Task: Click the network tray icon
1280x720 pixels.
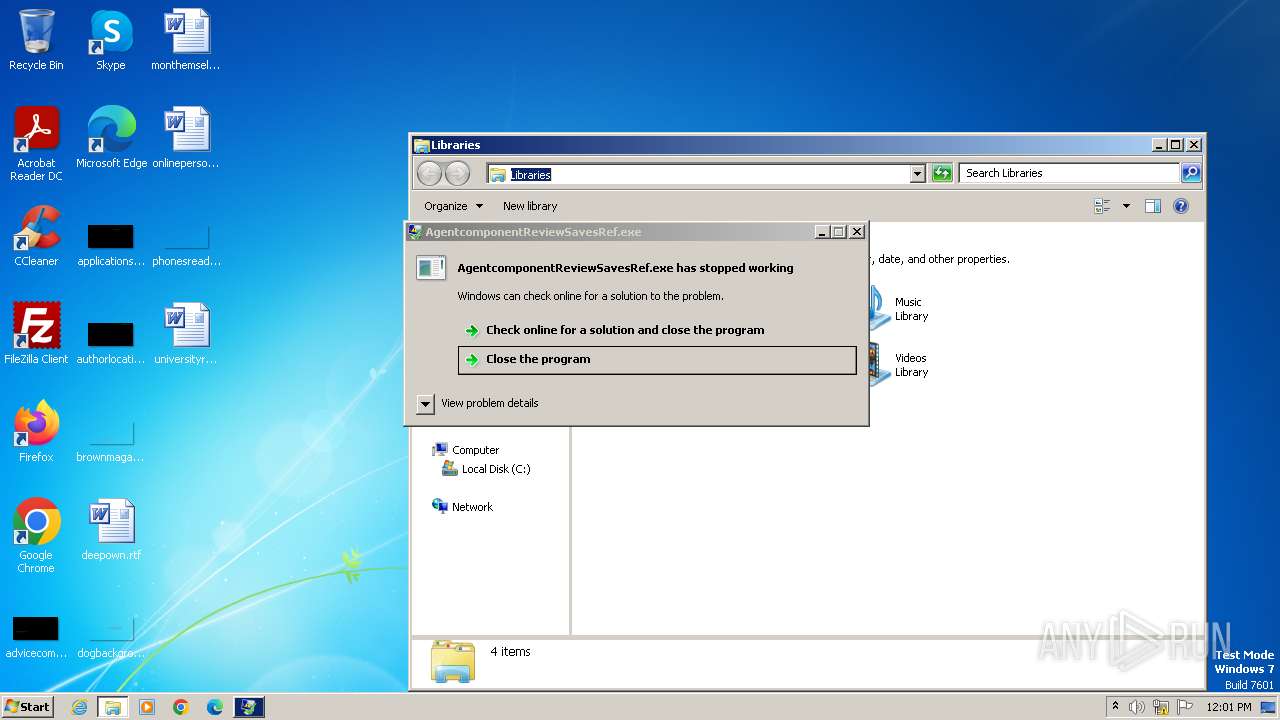Action: click(x=1161, y=707)
